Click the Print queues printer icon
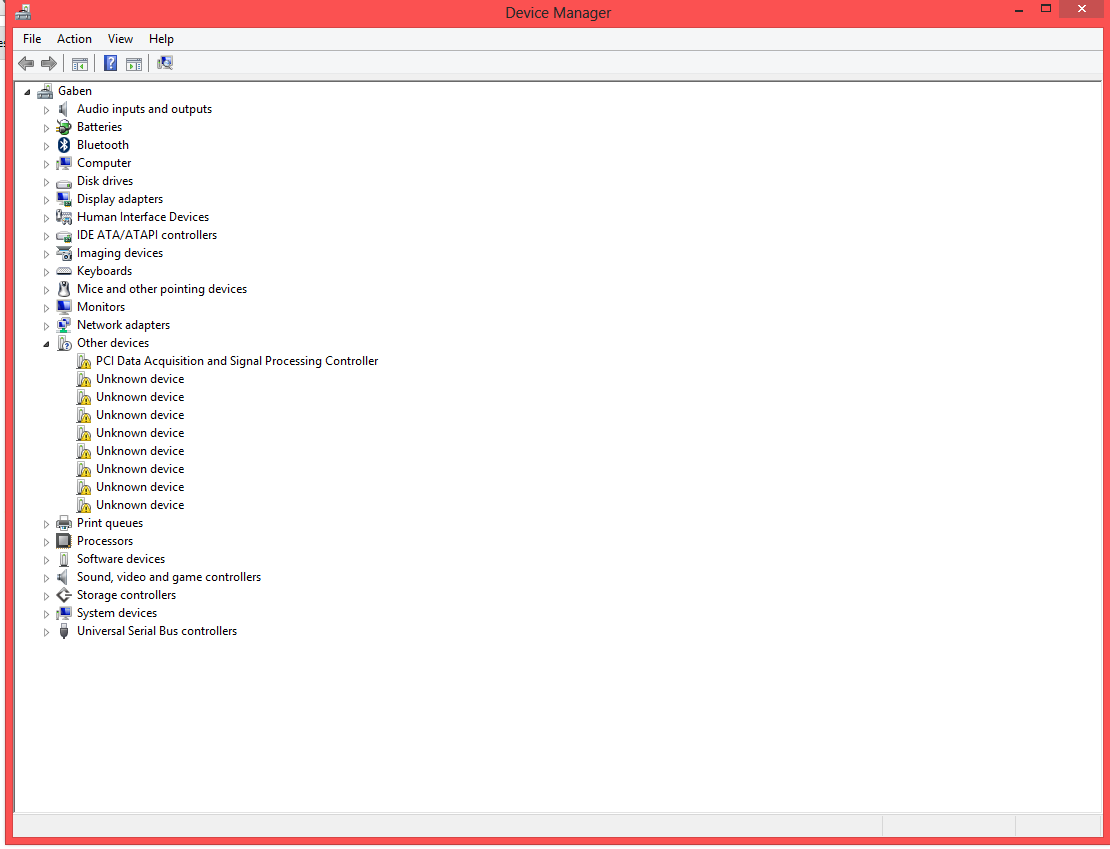Viewport: 1110px width, 849px height. pos(64,523)
